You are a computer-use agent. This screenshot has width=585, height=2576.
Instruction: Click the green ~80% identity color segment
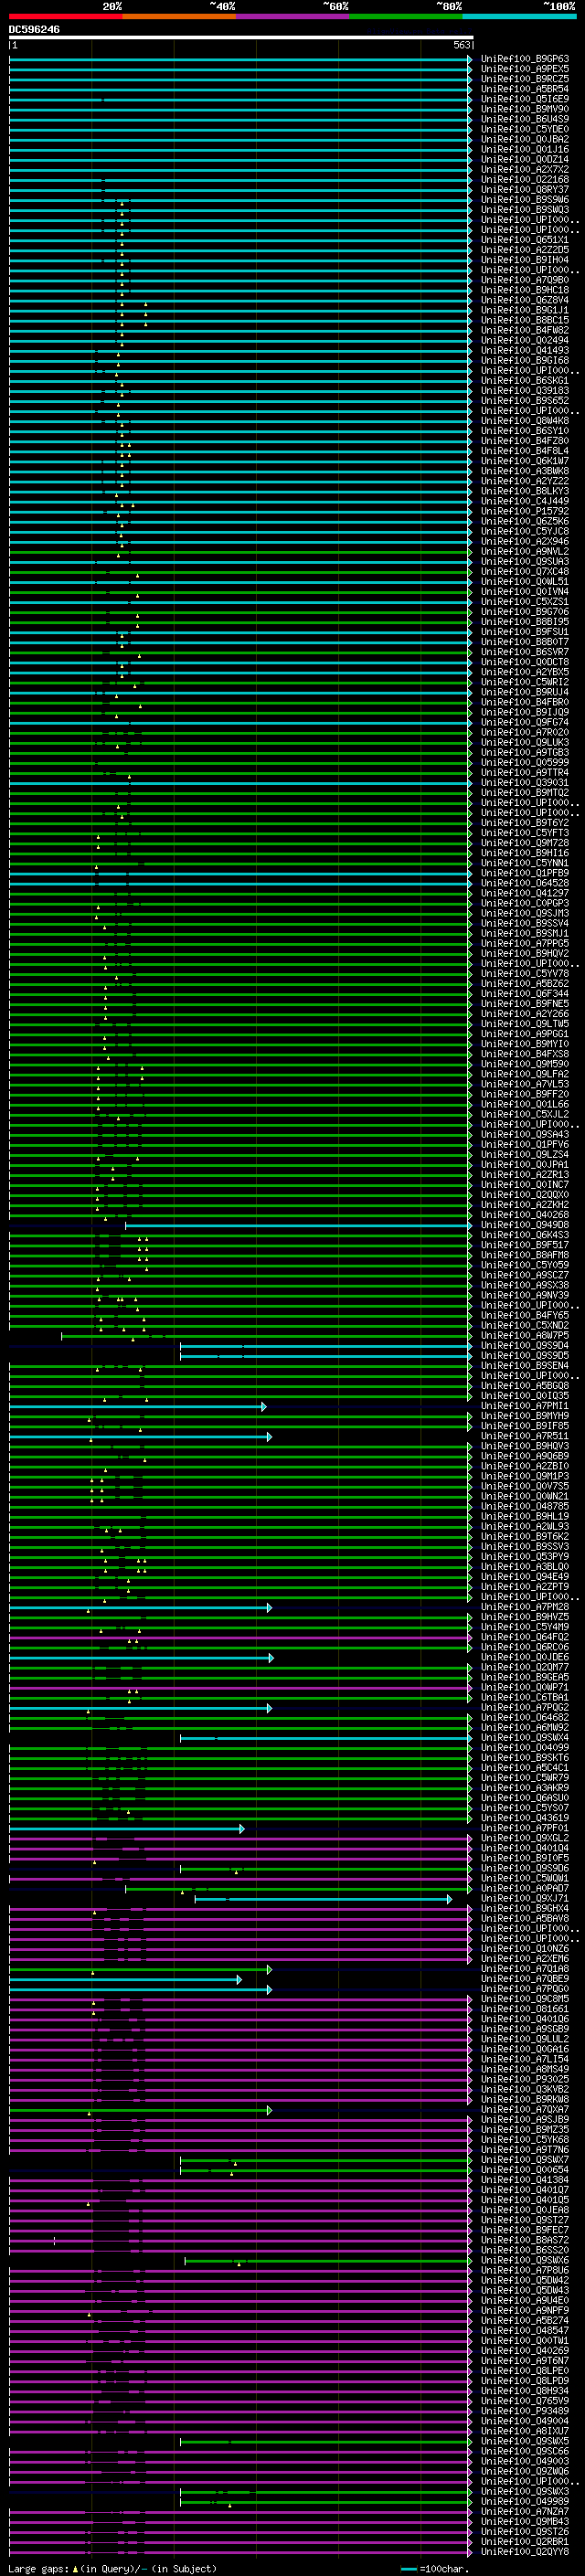406,16
